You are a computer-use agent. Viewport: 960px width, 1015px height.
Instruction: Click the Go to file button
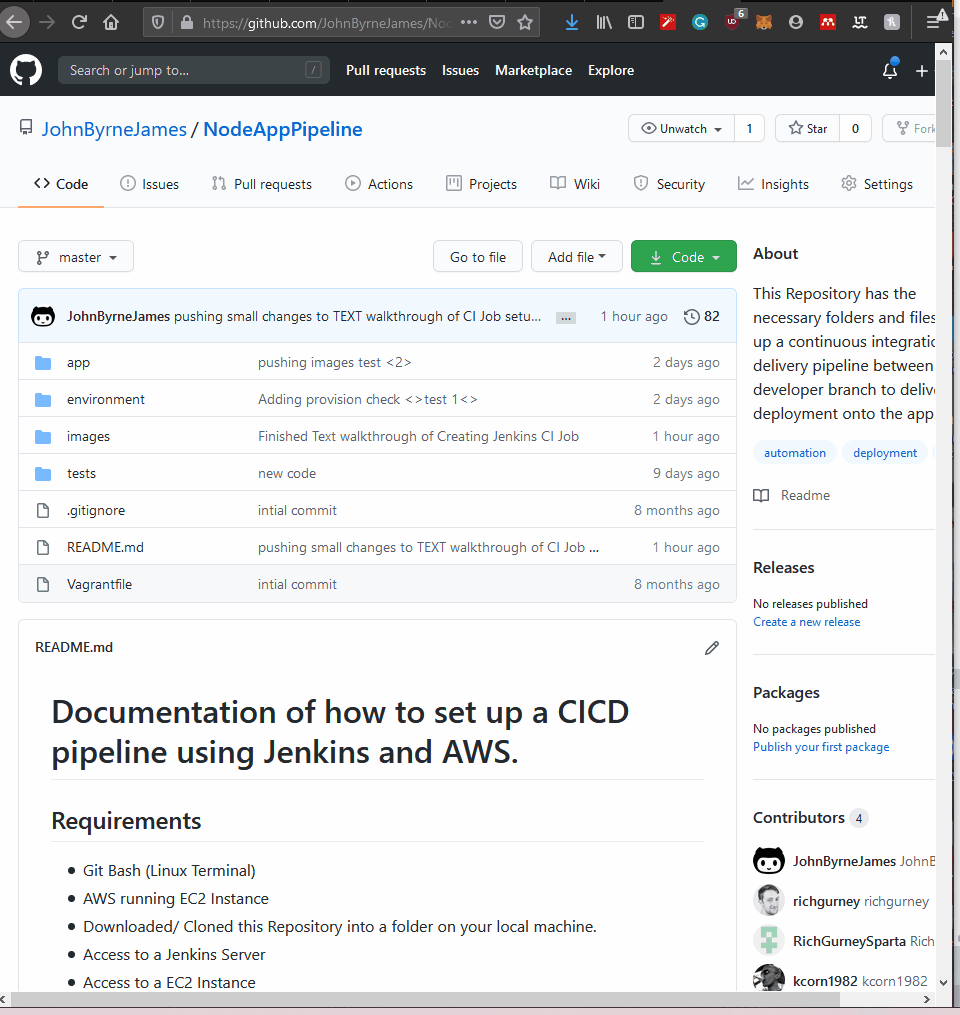click(478, 257)
